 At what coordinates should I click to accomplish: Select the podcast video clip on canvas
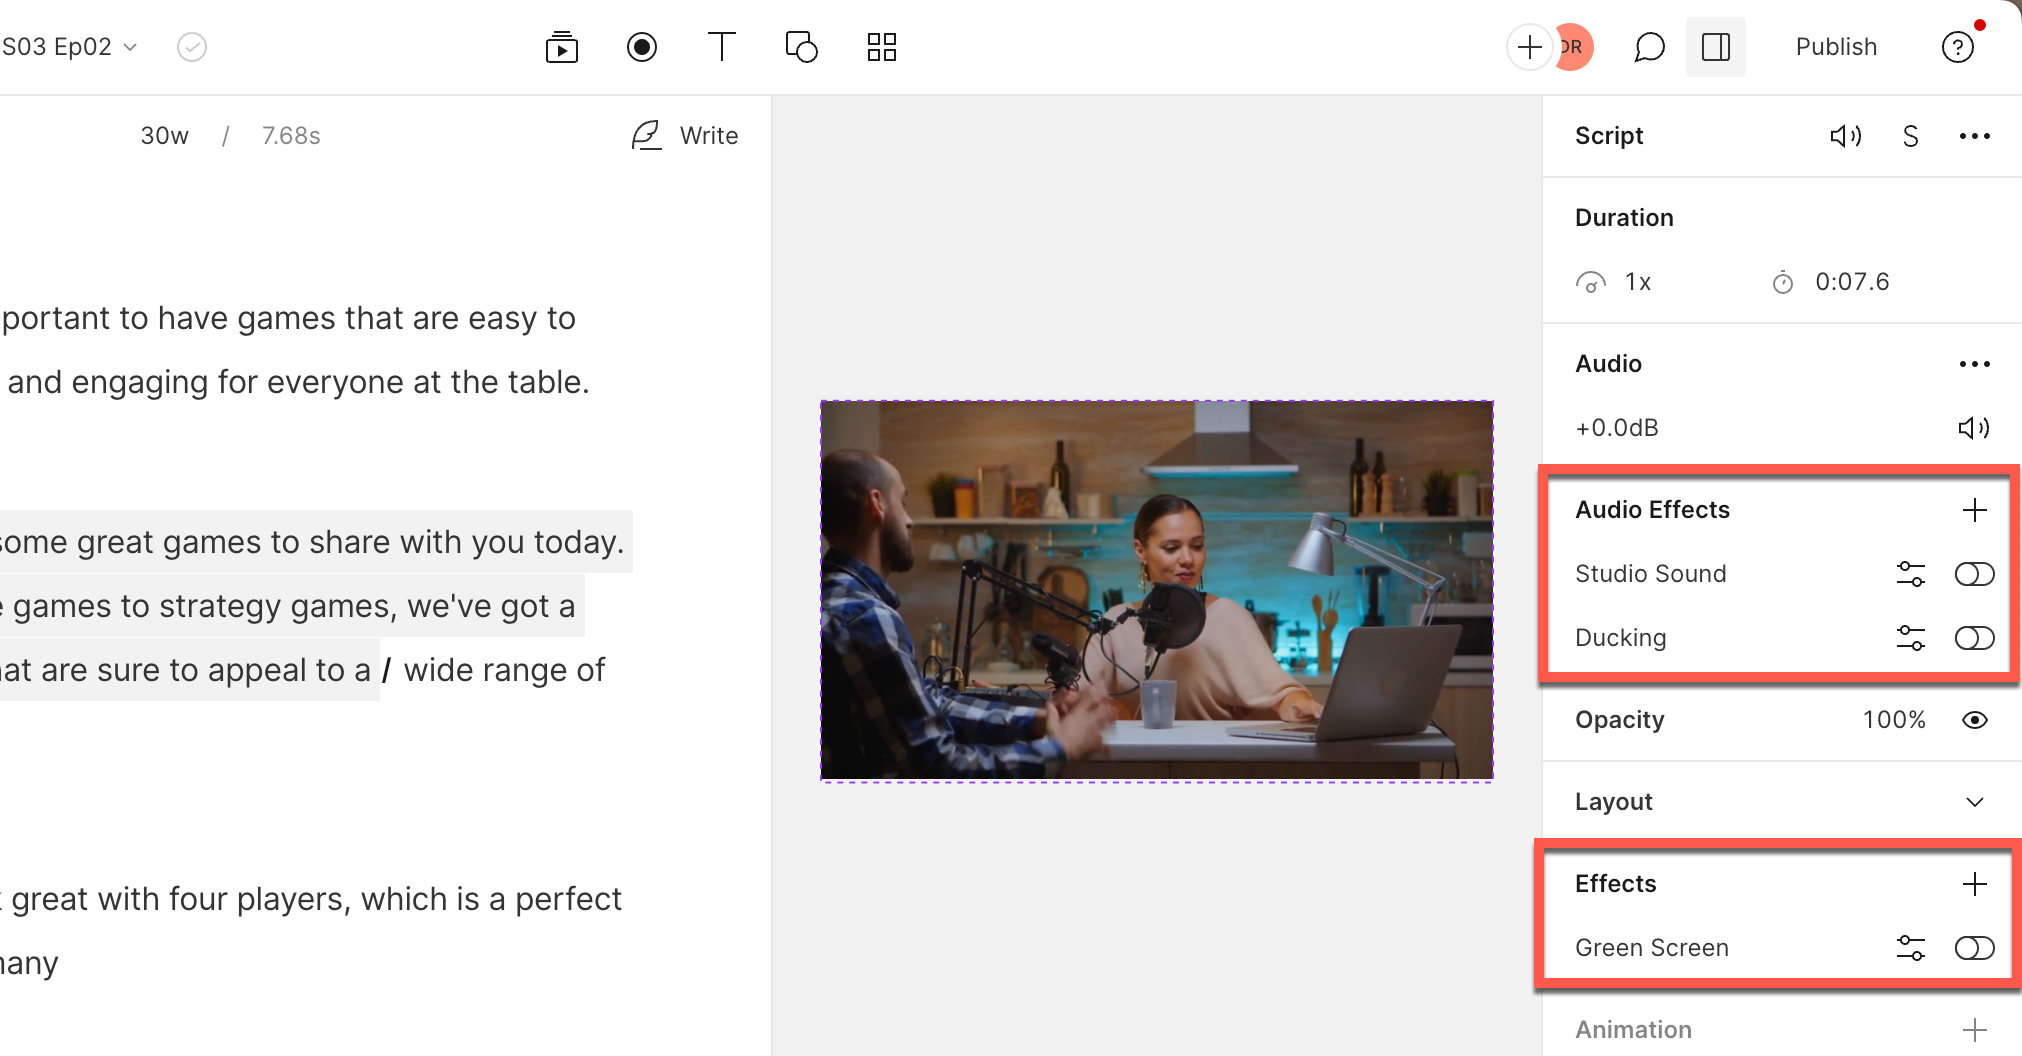coord(1156,589)
